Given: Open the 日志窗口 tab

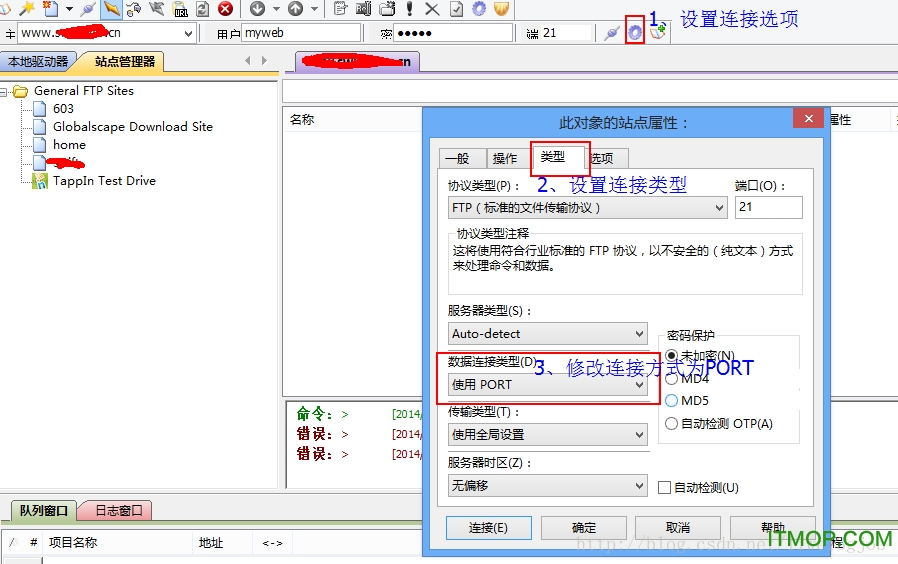Looking at the screenshot, I should coord(118,511).
